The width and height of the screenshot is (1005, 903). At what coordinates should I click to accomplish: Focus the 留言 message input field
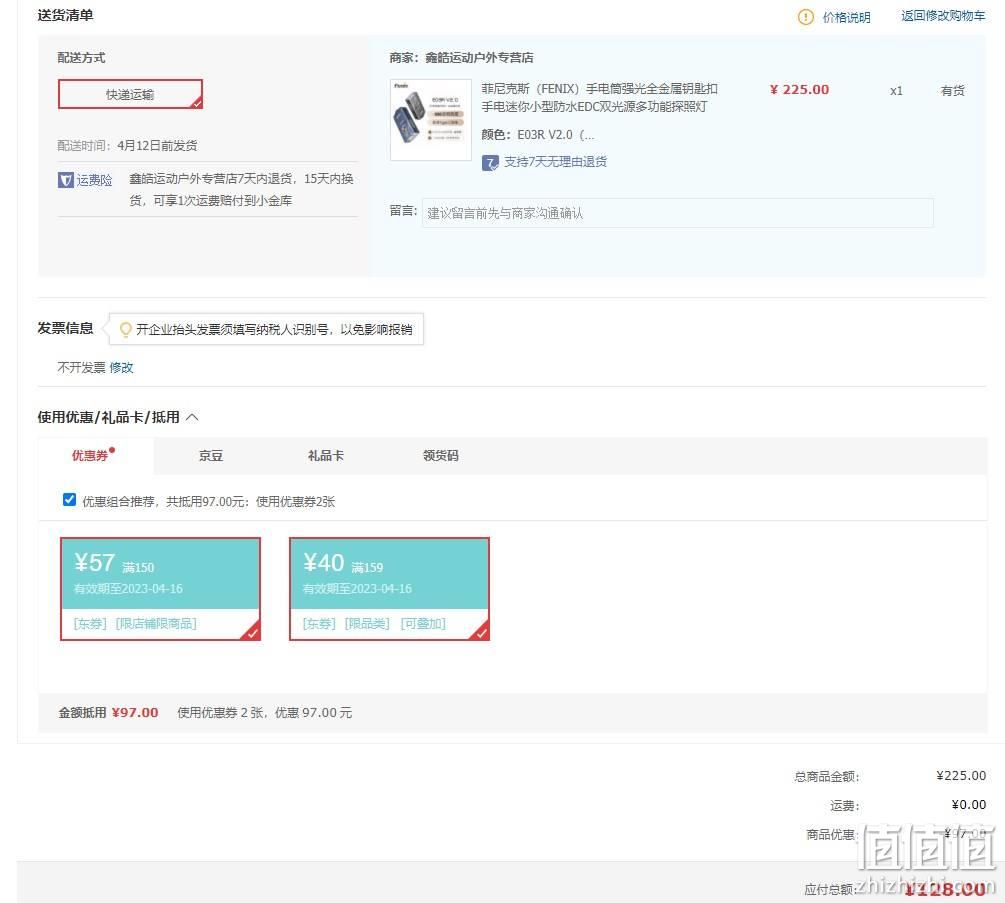pos(677,213)
